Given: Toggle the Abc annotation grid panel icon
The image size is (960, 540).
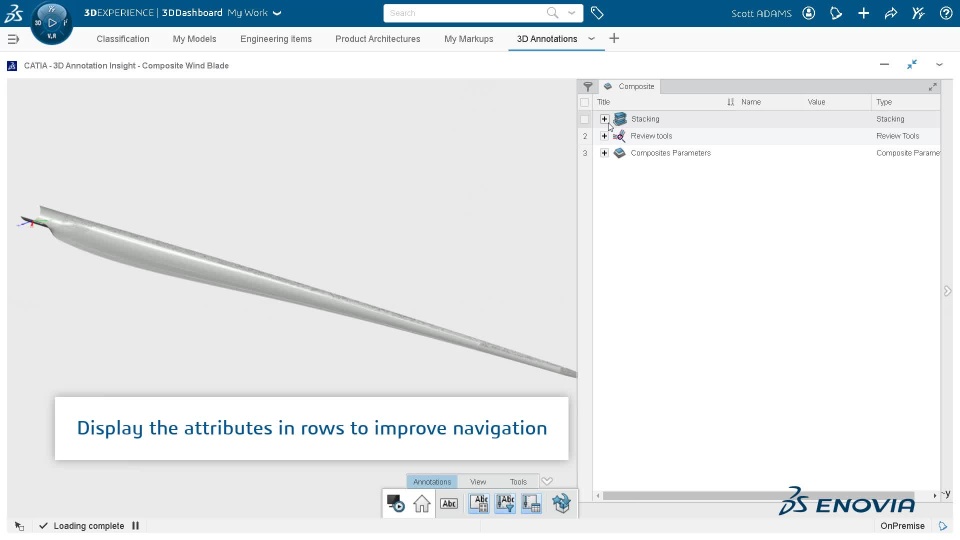Looking at the screenshot, I should (x=479, y=503).
